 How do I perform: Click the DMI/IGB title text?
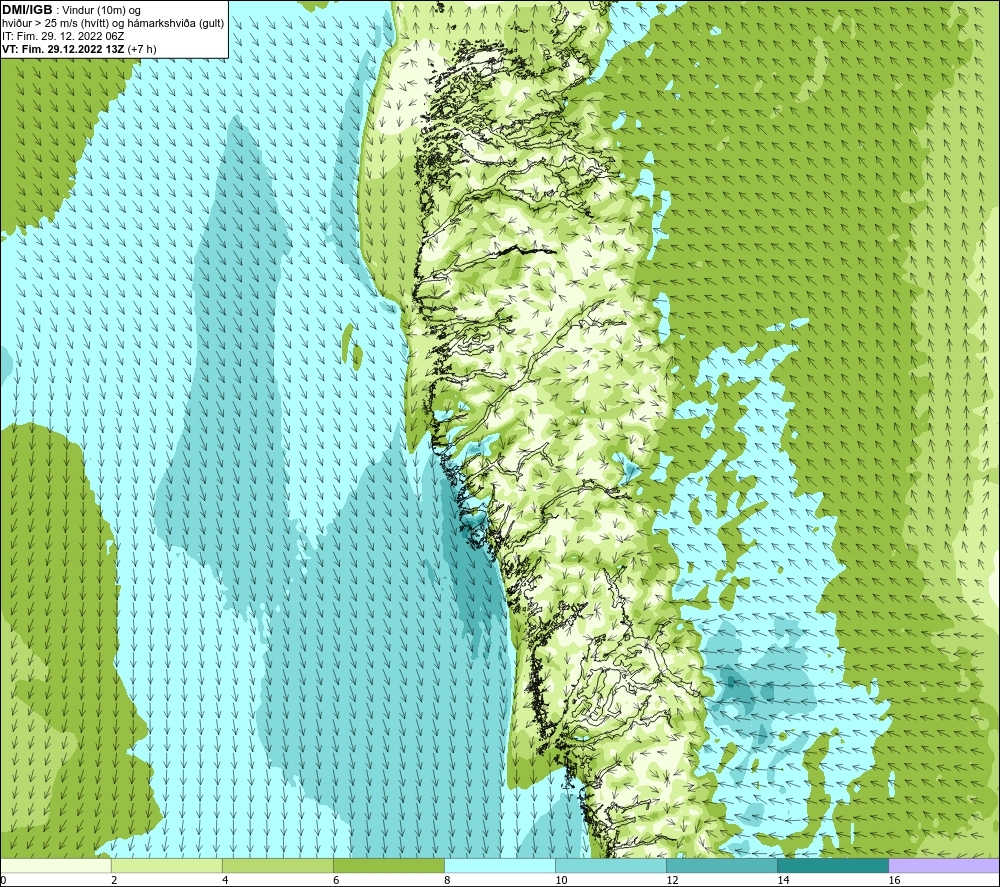pos(27,10)
